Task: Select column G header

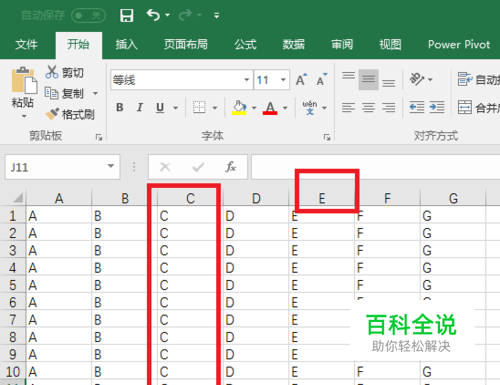Action: 453,198
